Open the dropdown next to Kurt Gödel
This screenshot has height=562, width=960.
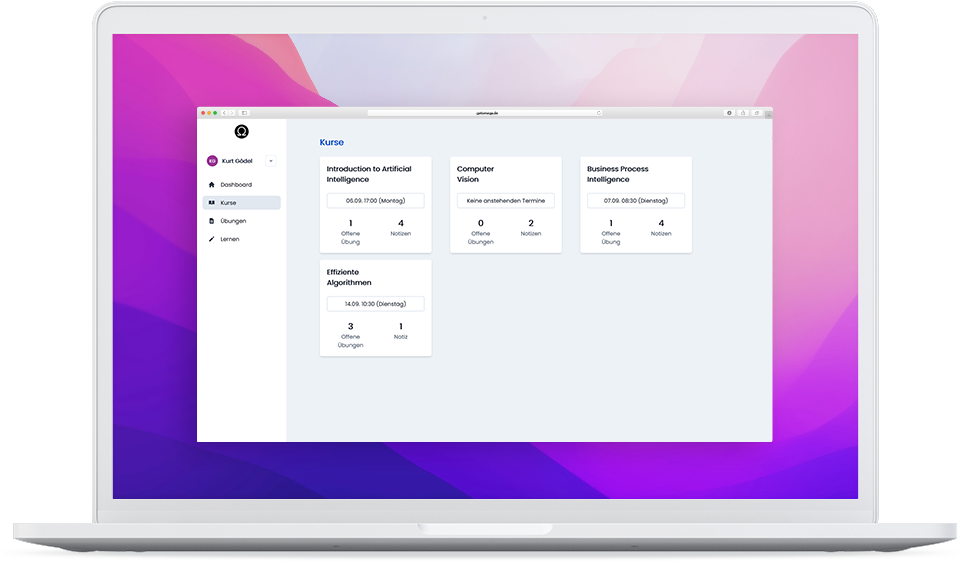[271, 161]
